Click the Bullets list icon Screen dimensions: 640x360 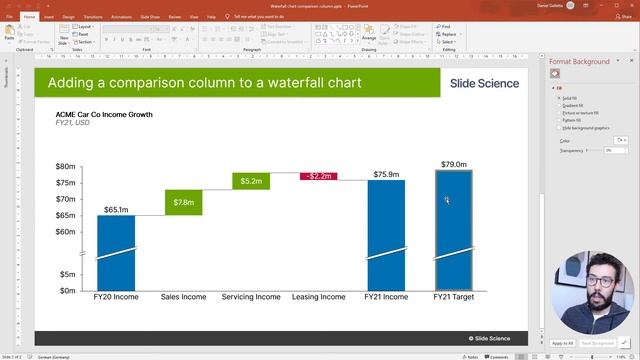(205, 29)
